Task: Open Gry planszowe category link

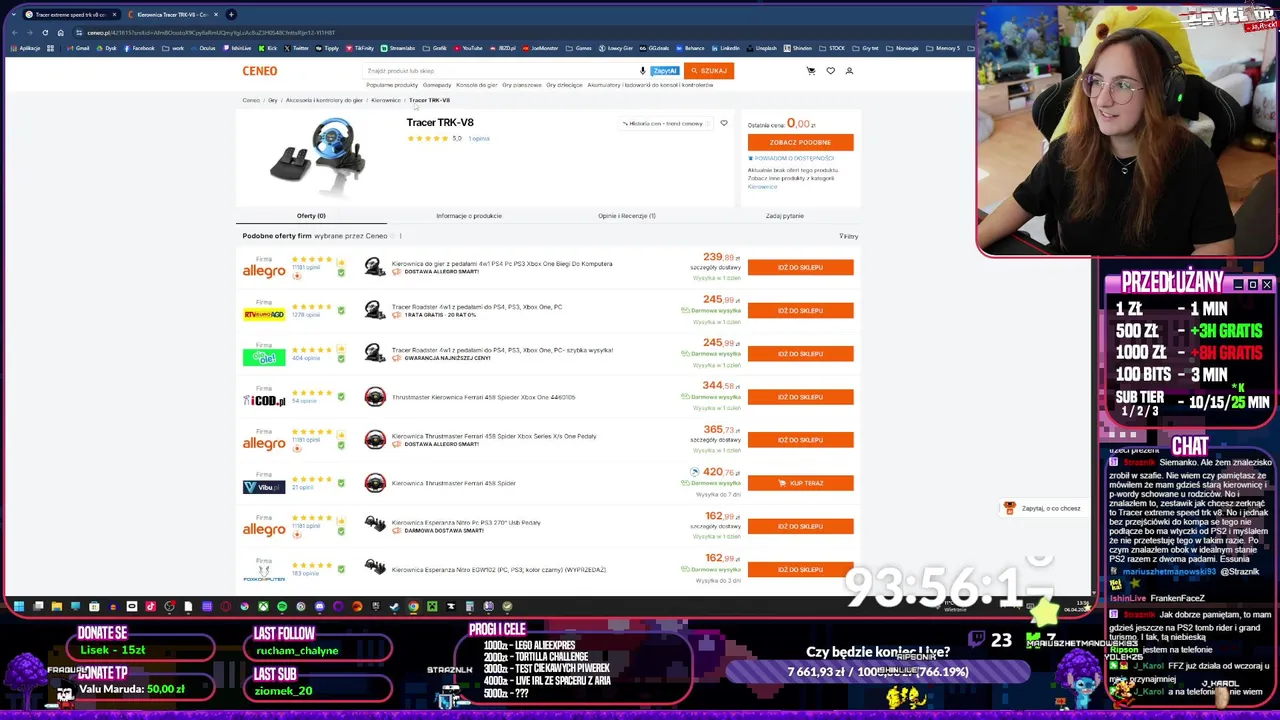Action: pos(522,85)
